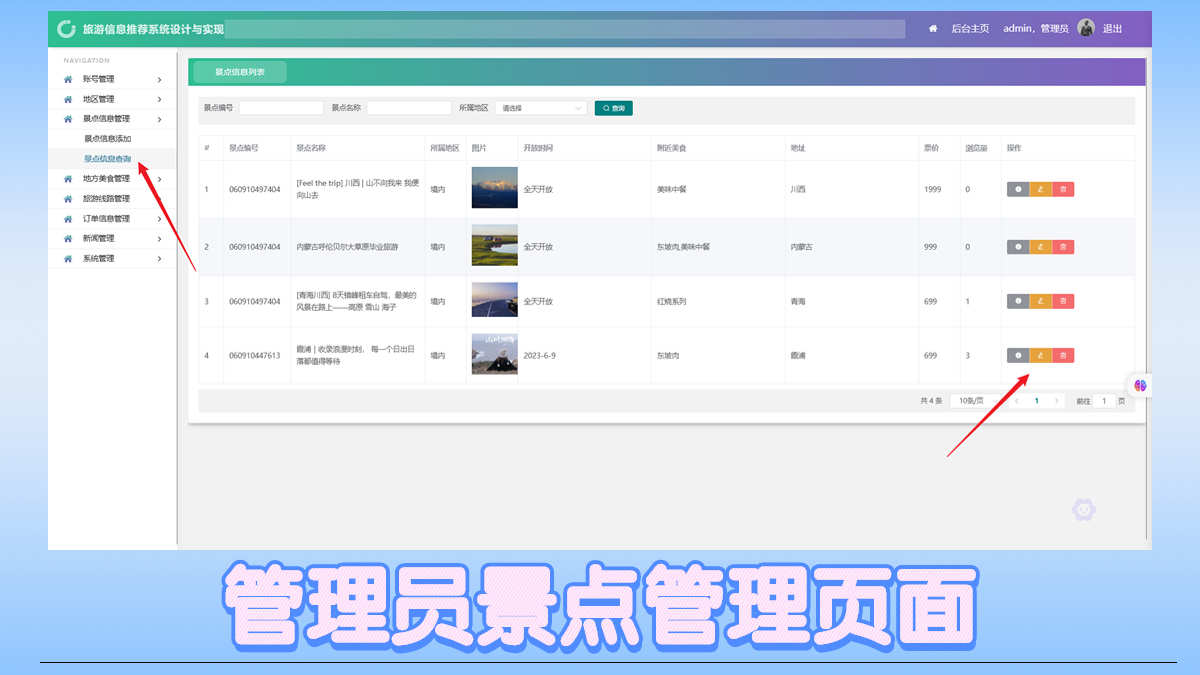Select page number 1 in pagination
Viewport: 1200px width, 675px height.
tap(1037, 401)
